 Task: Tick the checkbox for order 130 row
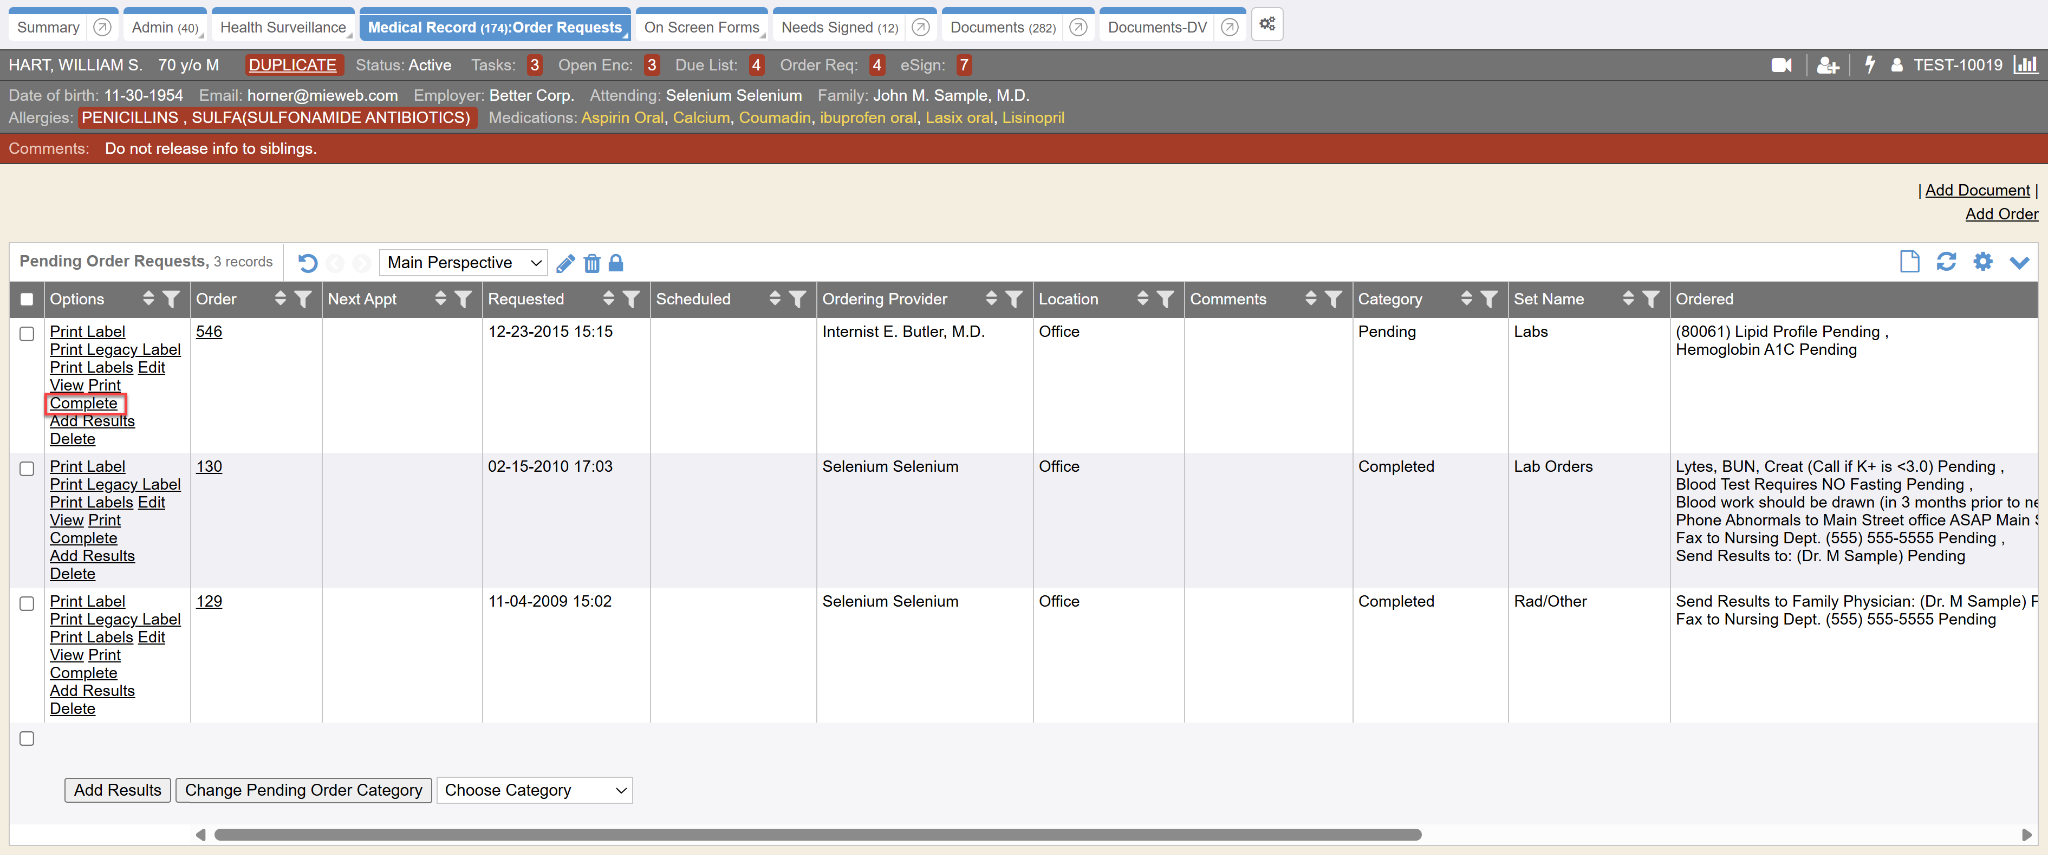point(27,469)
